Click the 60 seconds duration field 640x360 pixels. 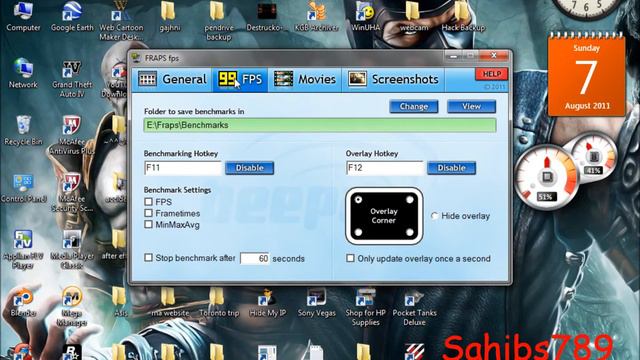(x=255, y=258)
